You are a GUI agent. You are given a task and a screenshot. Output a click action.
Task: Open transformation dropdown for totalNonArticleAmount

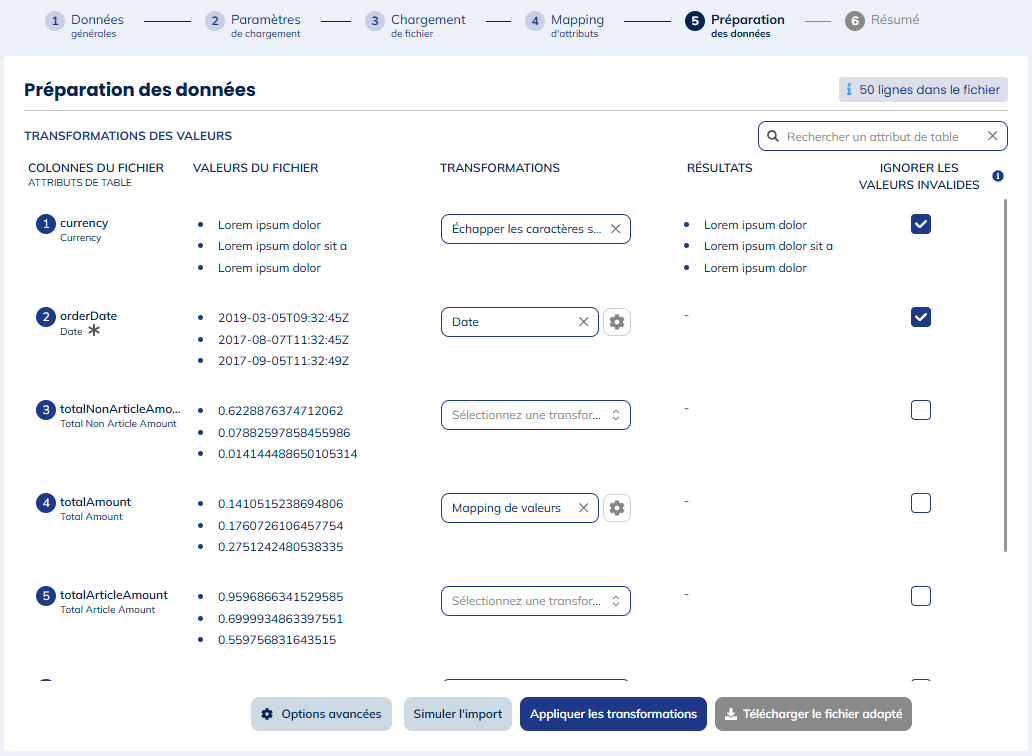coord(535,415)
